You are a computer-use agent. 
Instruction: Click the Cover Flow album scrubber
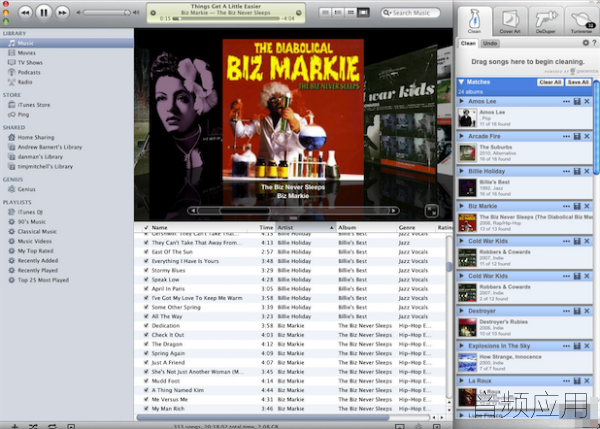(x=245, y=210)
